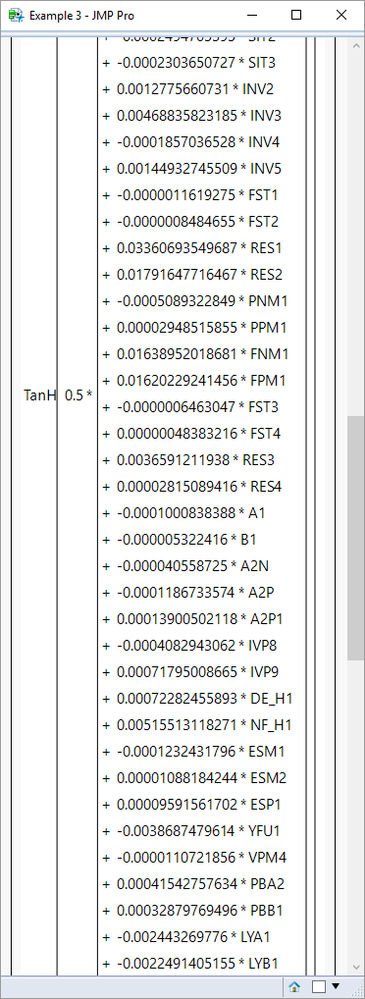Select the 0.0046883582318­5 * INV3 term
The height and width of the screenshot is (999, 365).
199,116
